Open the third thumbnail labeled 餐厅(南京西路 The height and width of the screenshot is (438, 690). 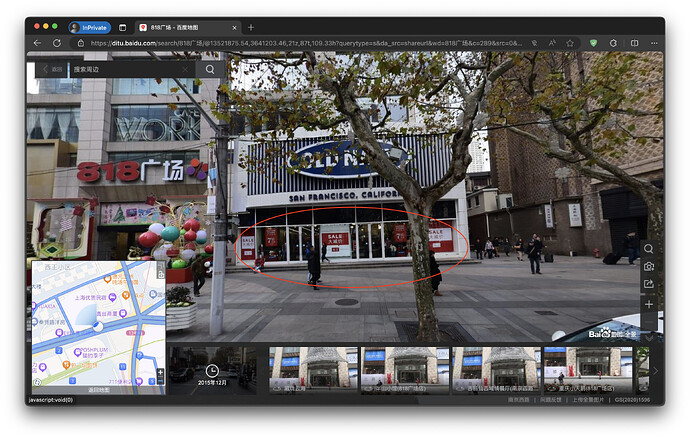(x=496, y=369)
